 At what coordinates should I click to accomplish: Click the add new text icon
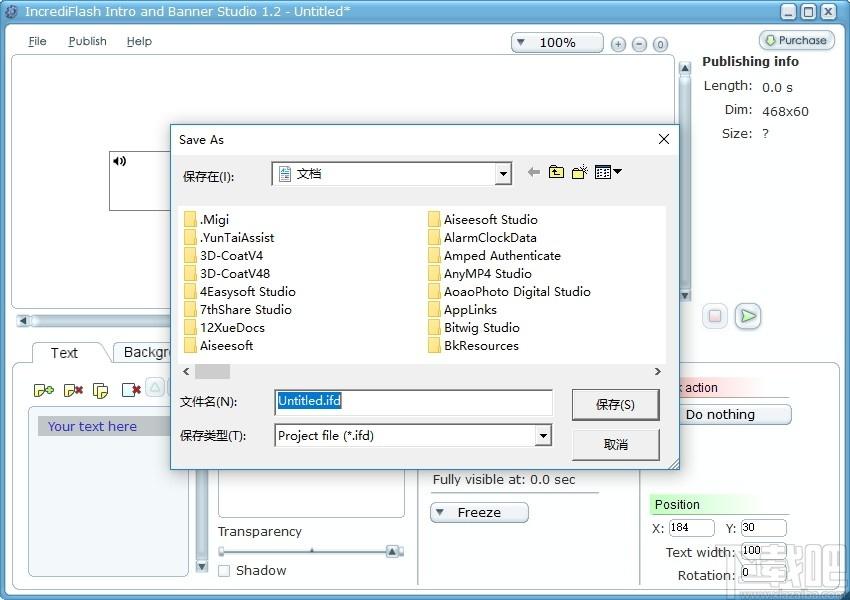43,390
